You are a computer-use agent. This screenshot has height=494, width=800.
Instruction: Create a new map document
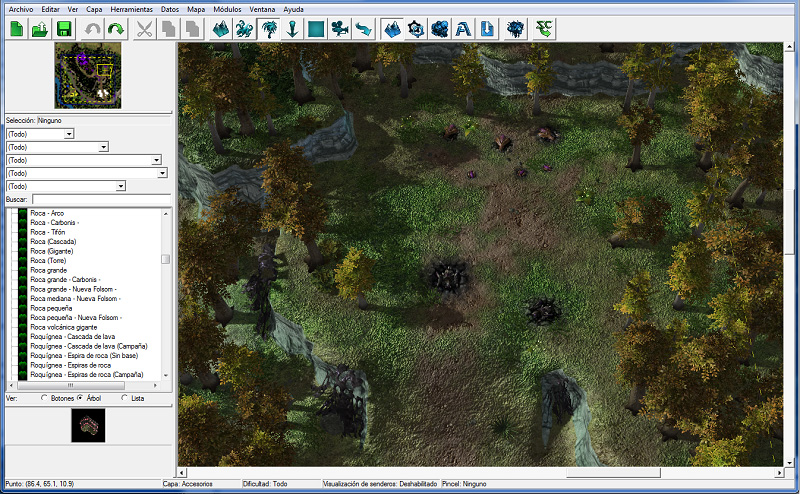(x=16, y=29)
